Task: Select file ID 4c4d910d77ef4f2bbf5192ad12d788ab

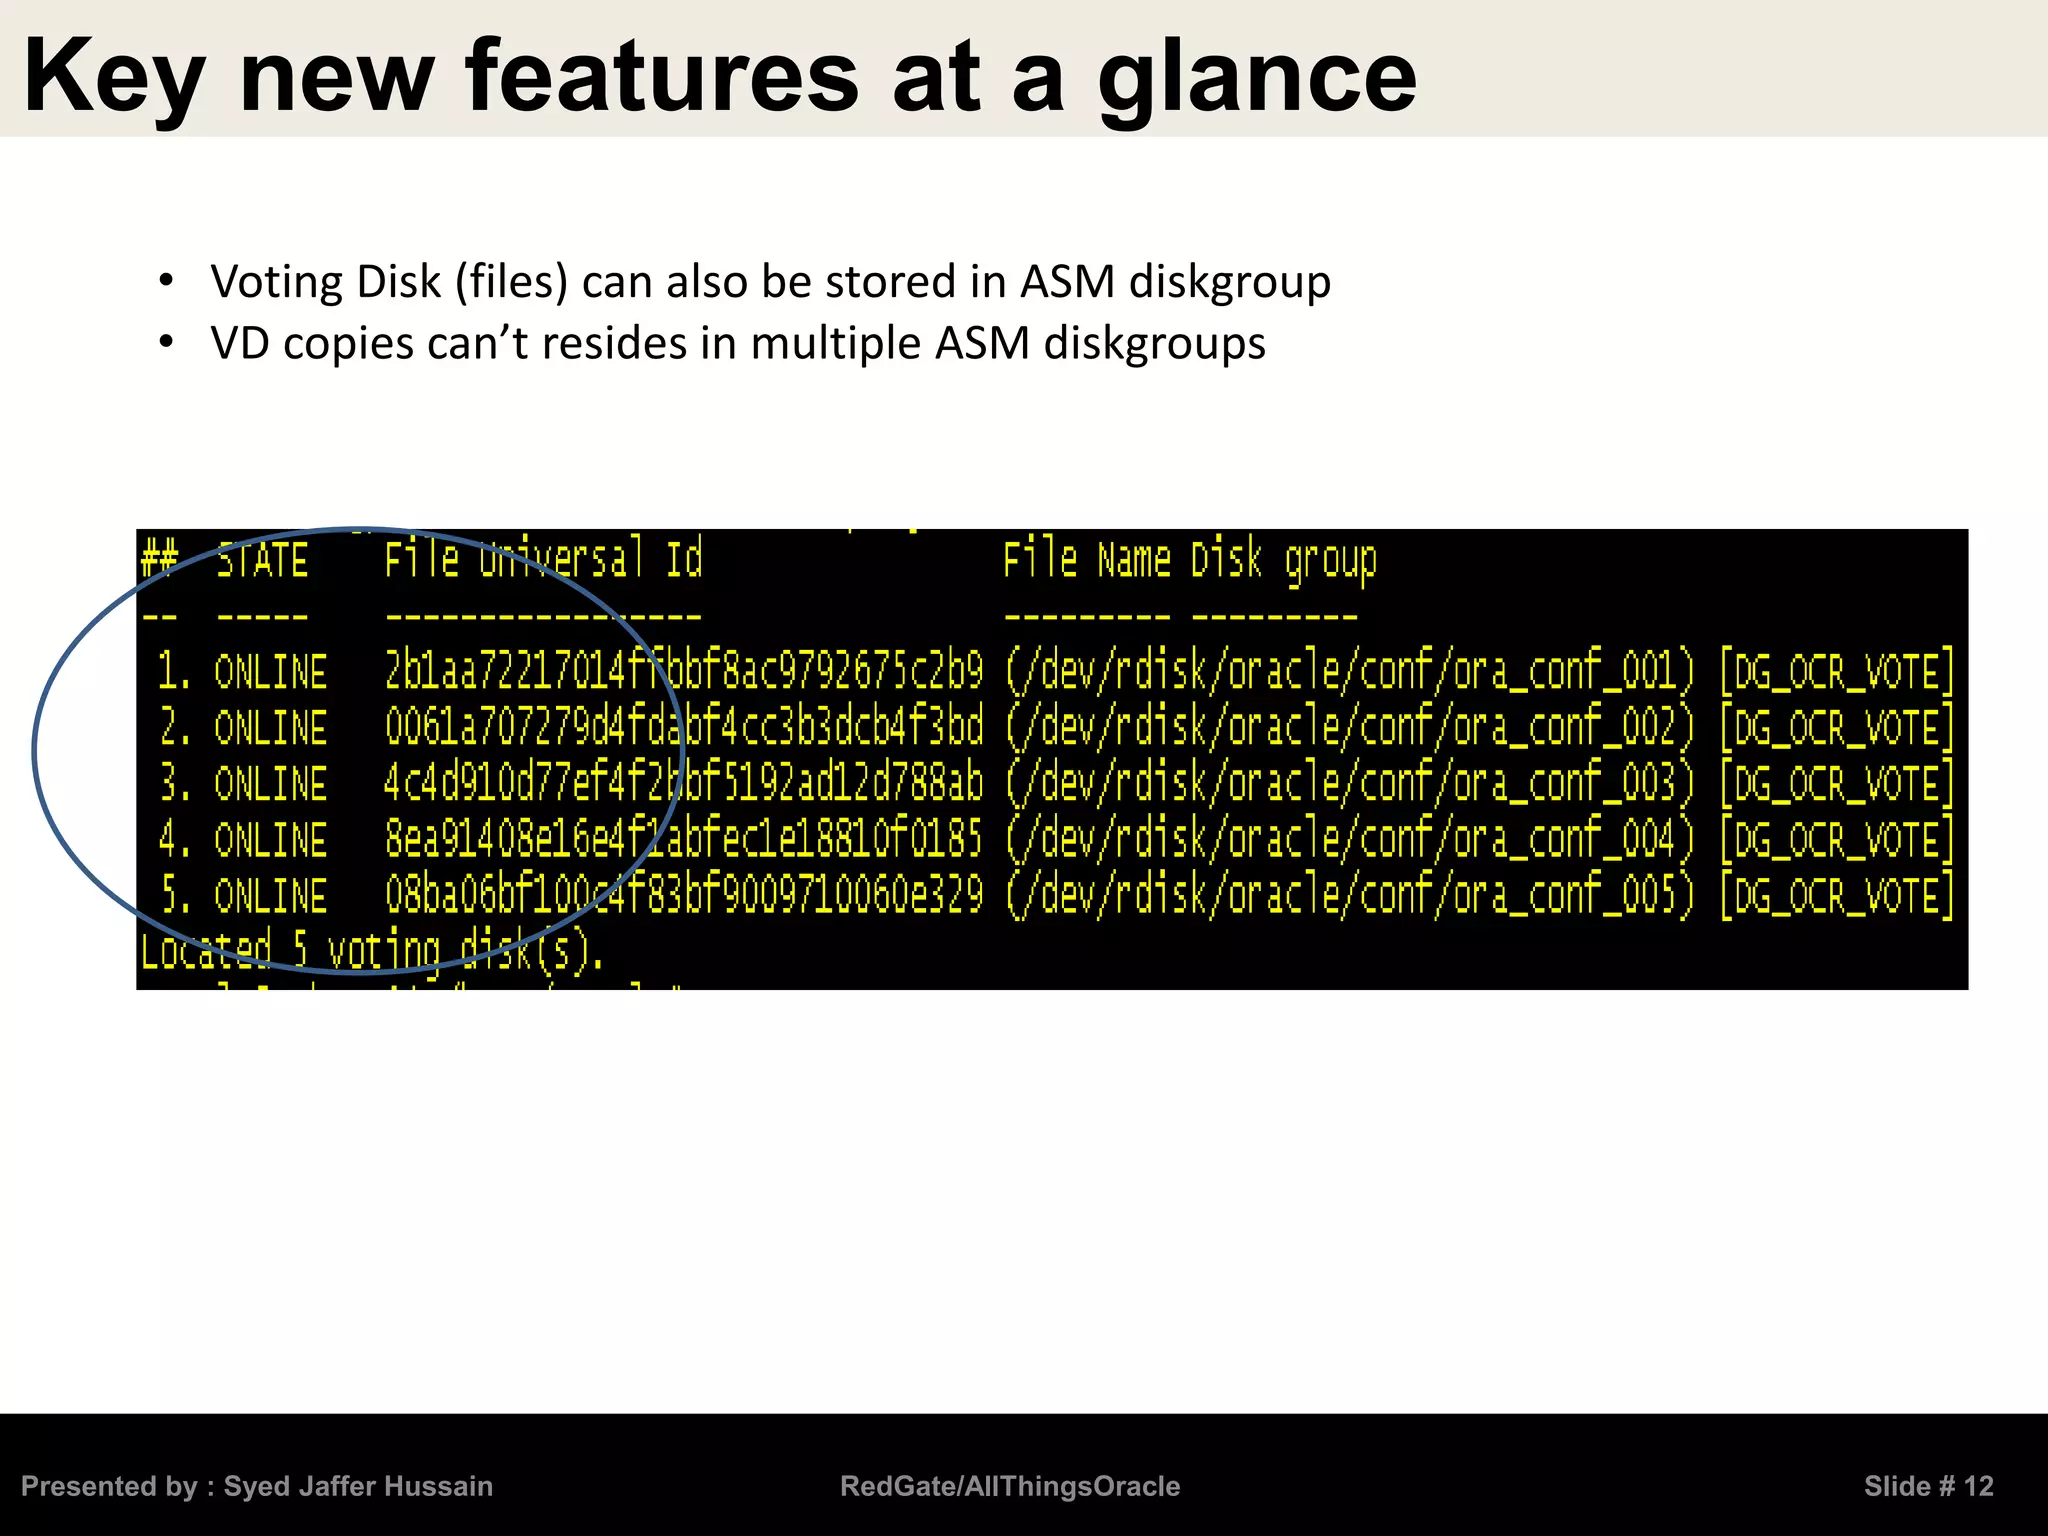Action: coord(684,783)
